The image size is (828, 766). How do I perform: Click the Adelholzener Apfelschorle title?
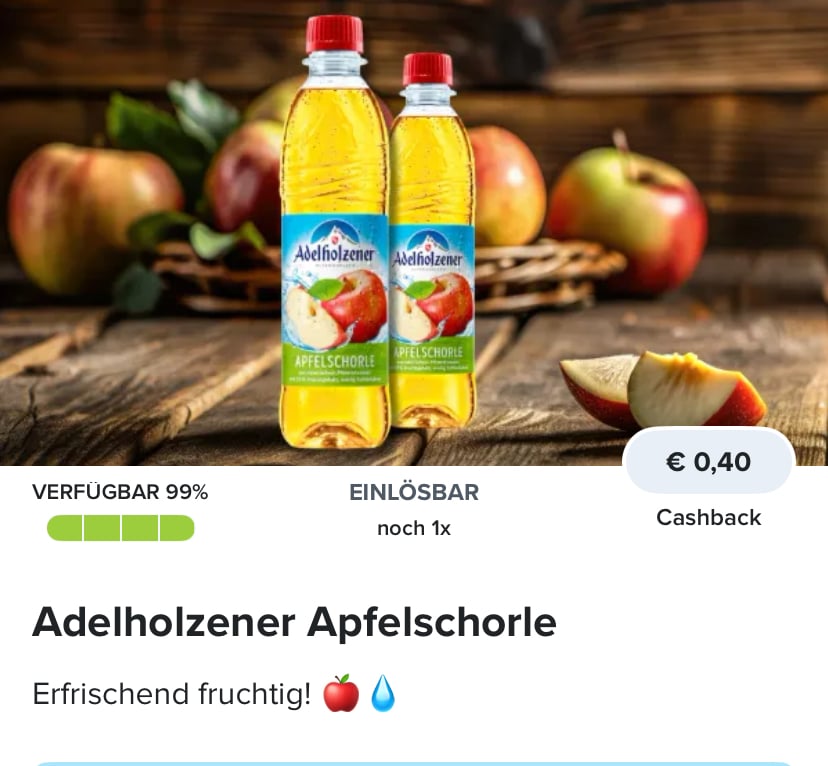[294, 623]
